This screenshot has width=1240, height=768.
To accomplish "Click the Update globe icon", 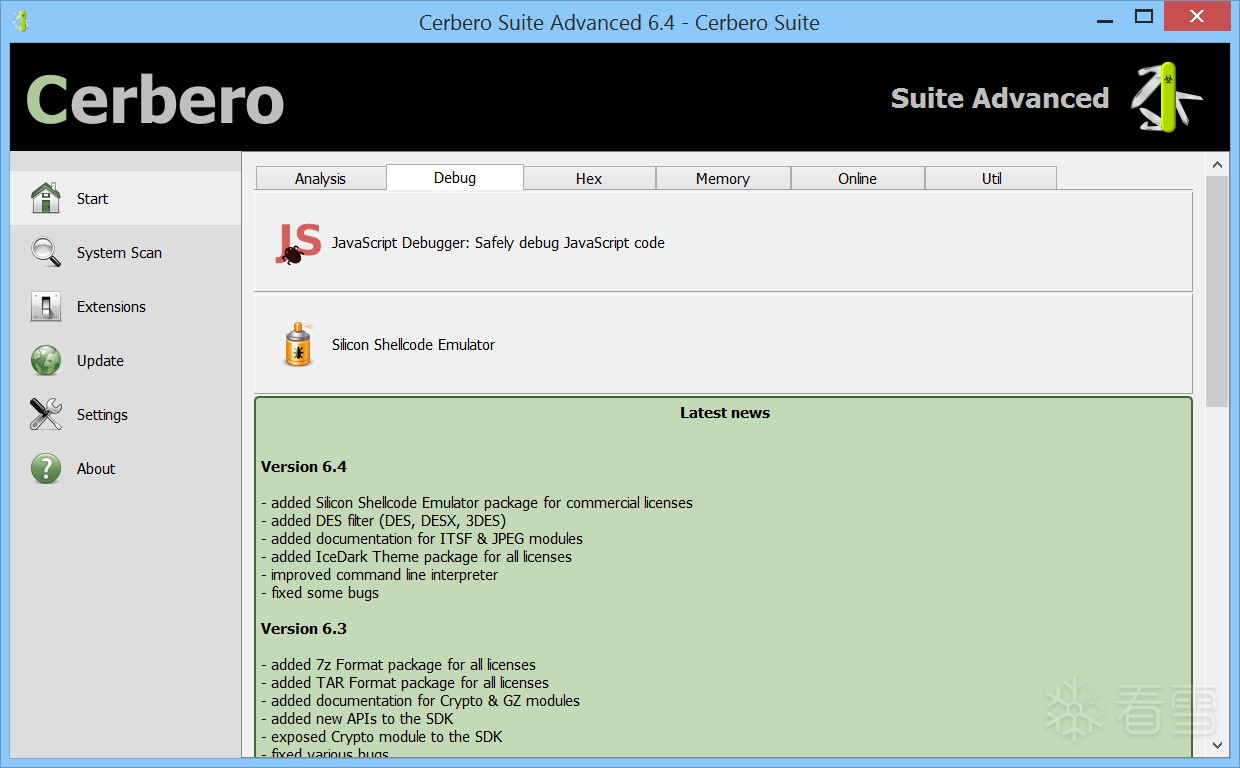I will (x=46, y=360).
